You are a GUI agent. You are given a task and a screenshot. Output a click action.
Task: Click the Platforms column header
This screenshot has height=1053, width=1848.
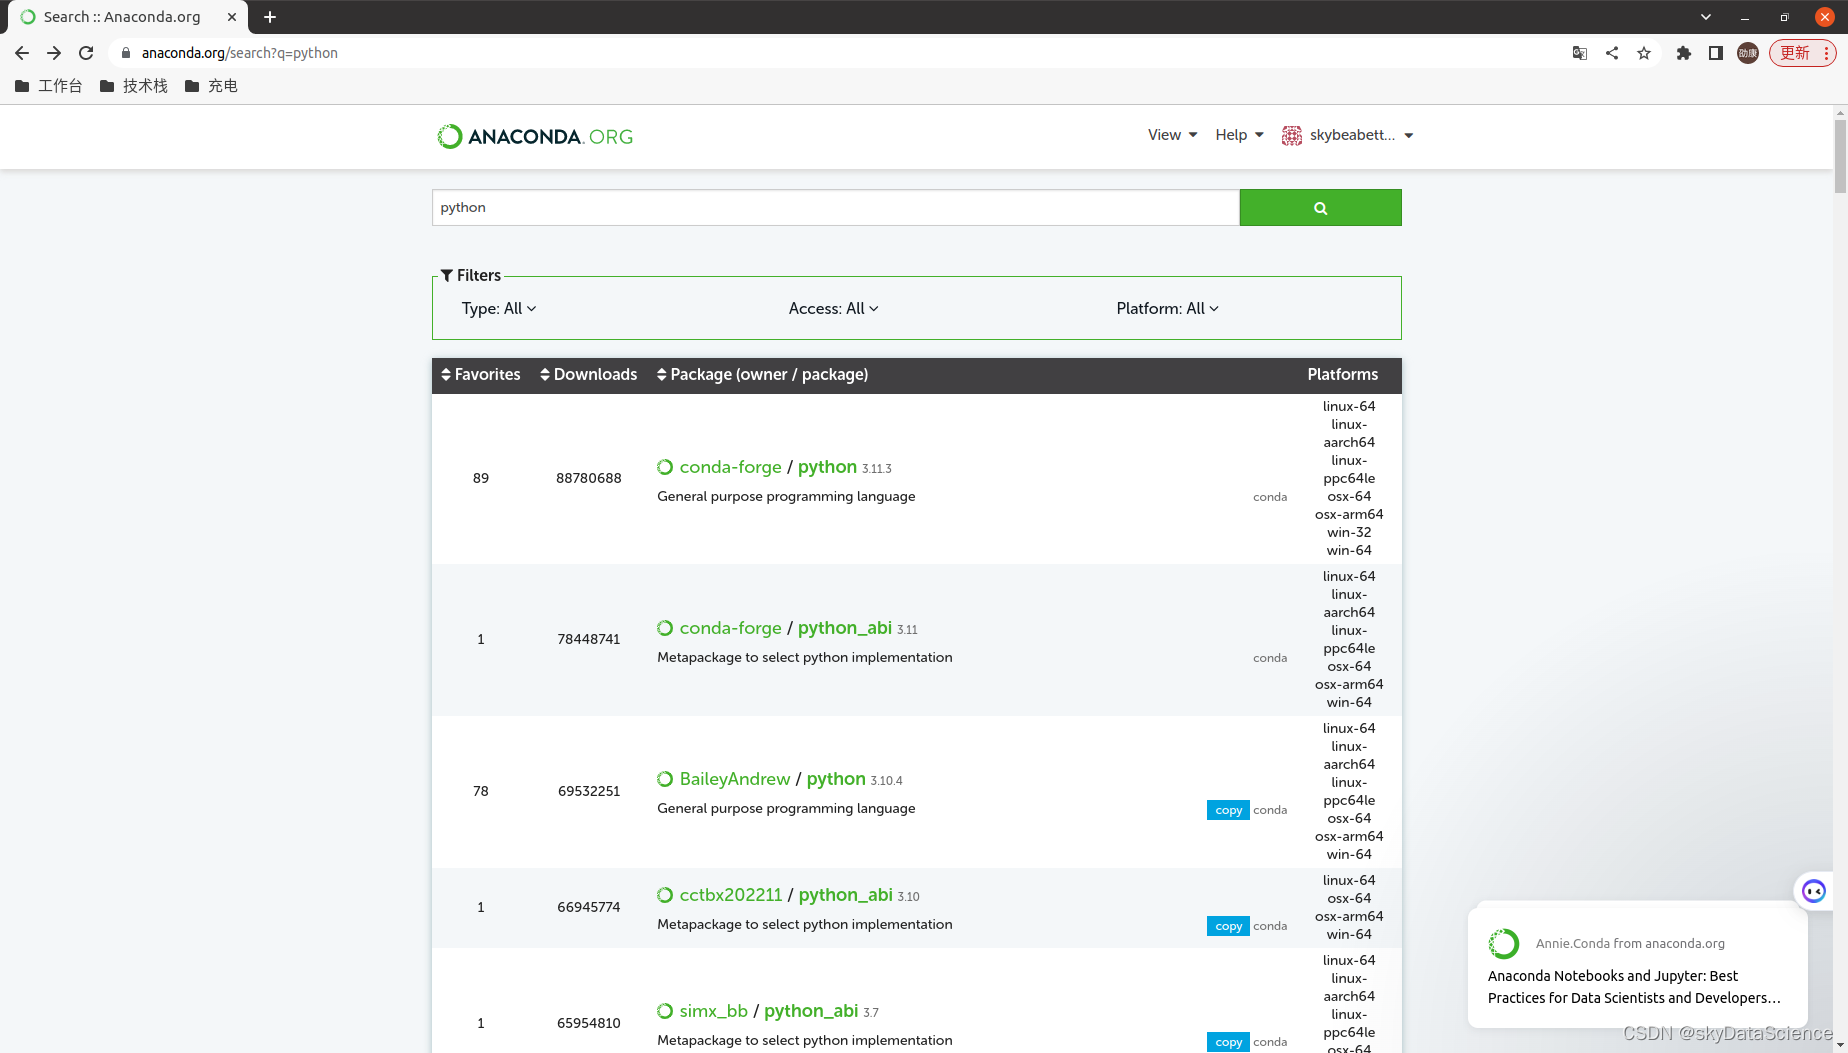pos(1342,374)
